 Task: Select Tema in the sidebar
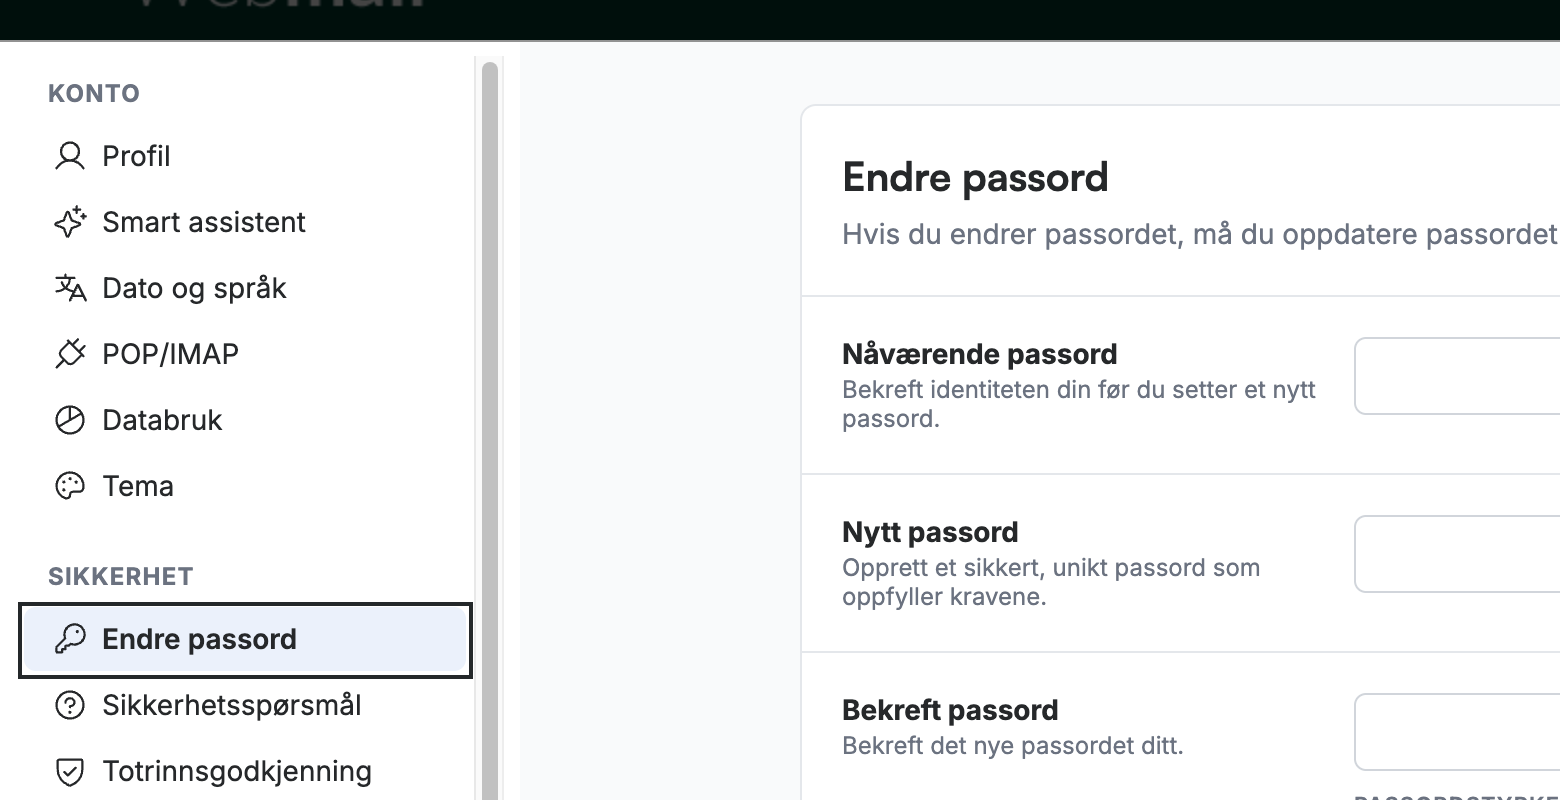click(x=245, y=486)
